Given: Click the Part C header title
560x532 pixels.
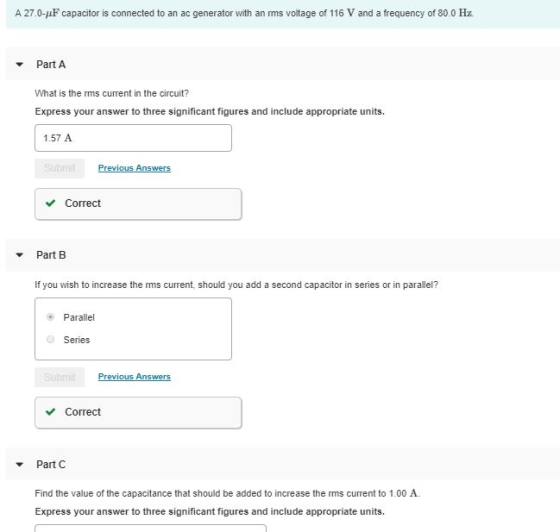Looking at the screenshot, I should (x=51, y=465).
